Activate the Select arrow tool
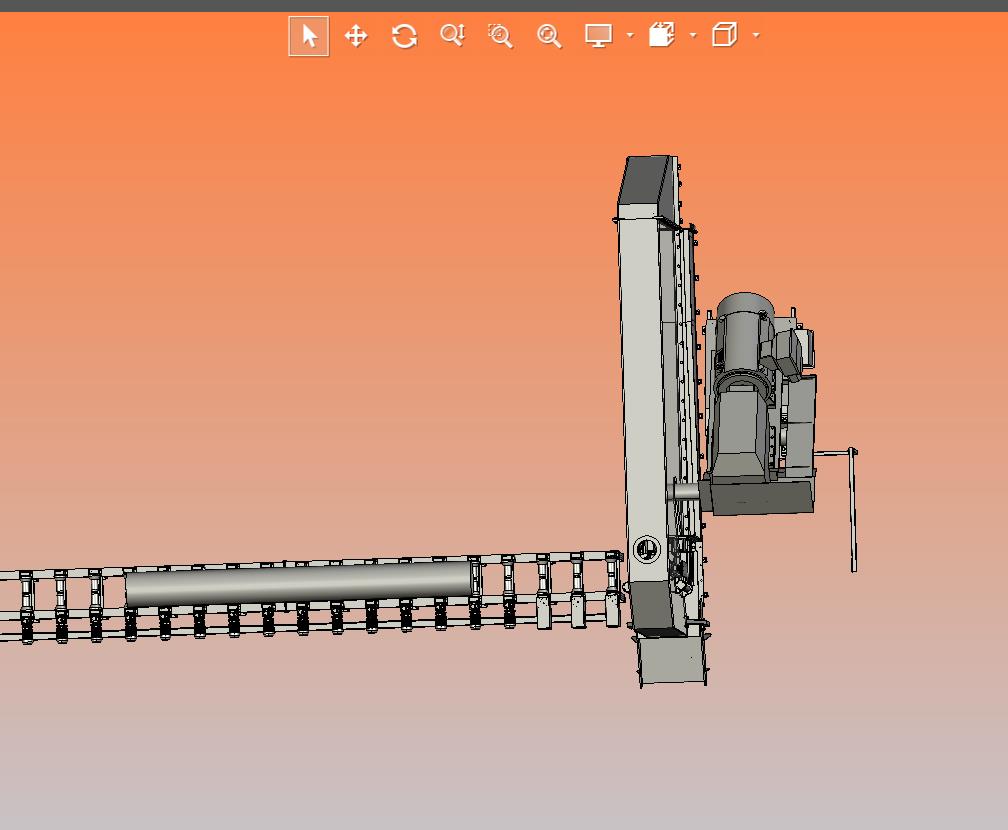The image size is (1008, 830). [309, 36]
